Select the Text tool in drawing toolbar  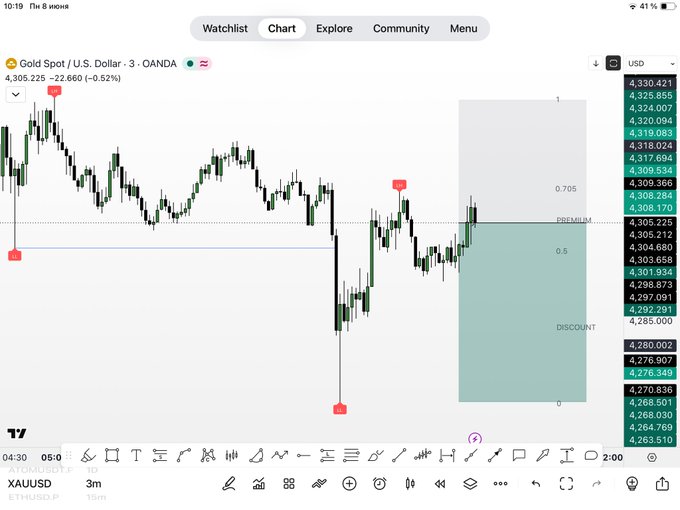pyautogui.click(x=136, y=455)
